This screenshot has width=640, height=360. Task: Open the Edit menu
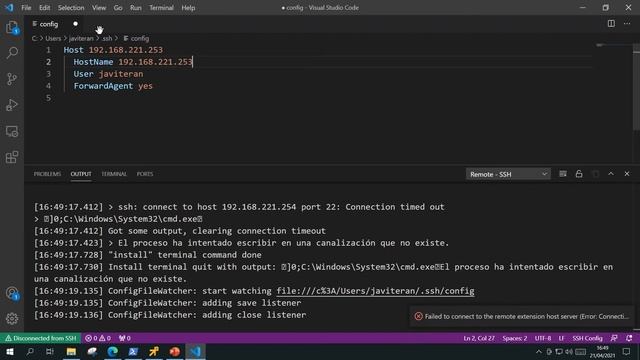[x=44, y=8]
